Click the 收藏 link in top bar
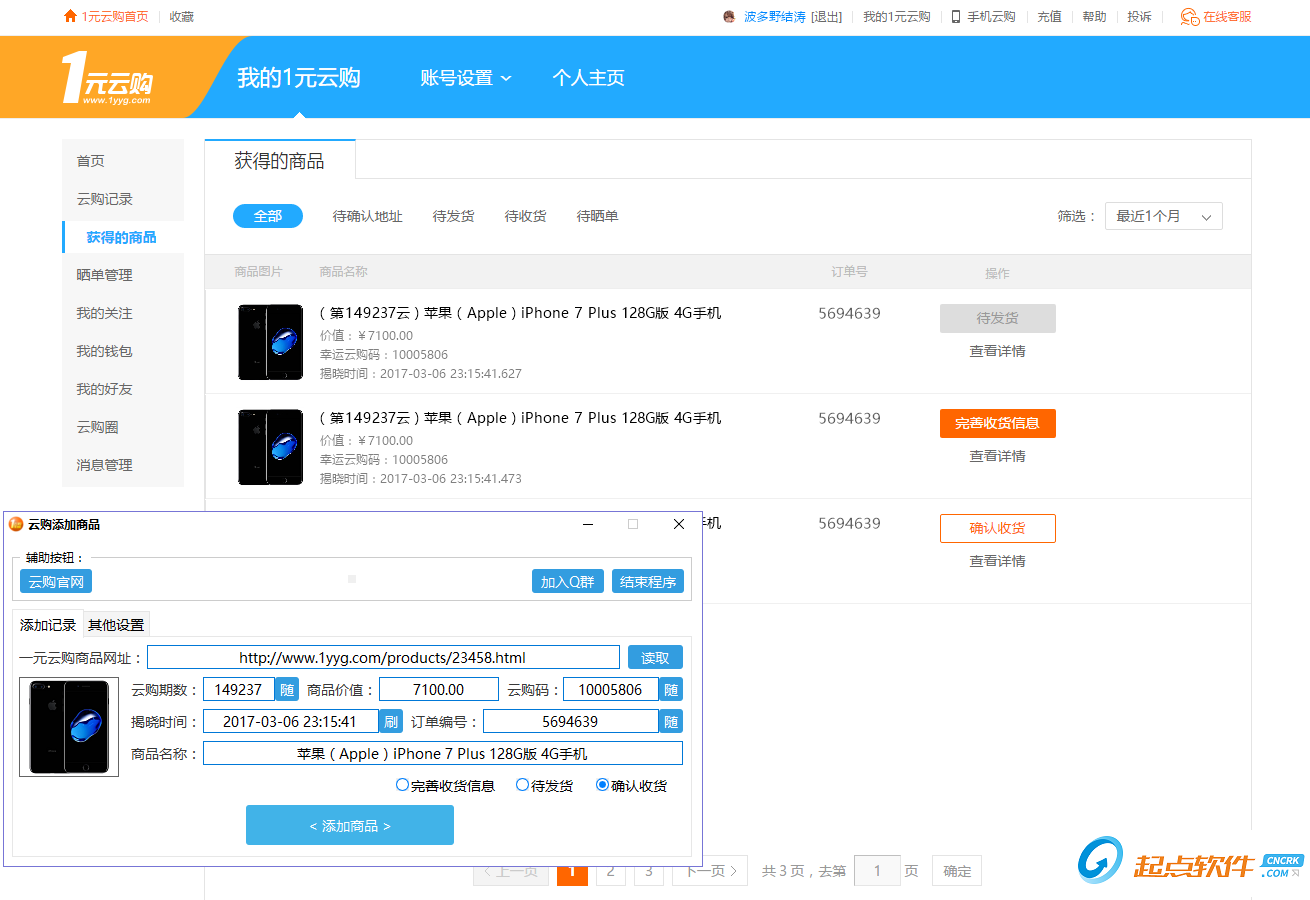The image size is (1310, 900). click(x=182, y=17)
